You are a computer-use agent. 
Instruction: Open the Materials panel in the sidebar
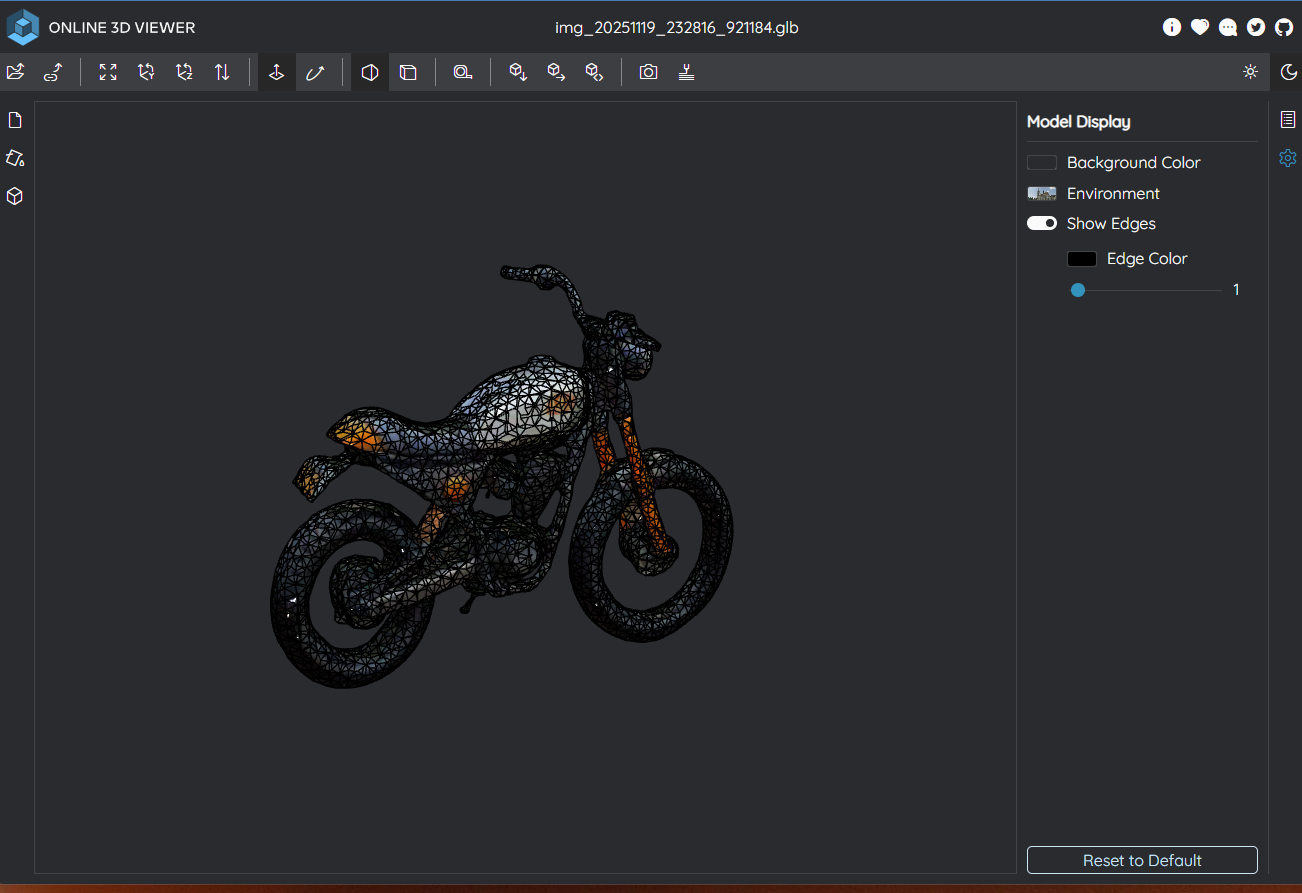coord(14,158)
